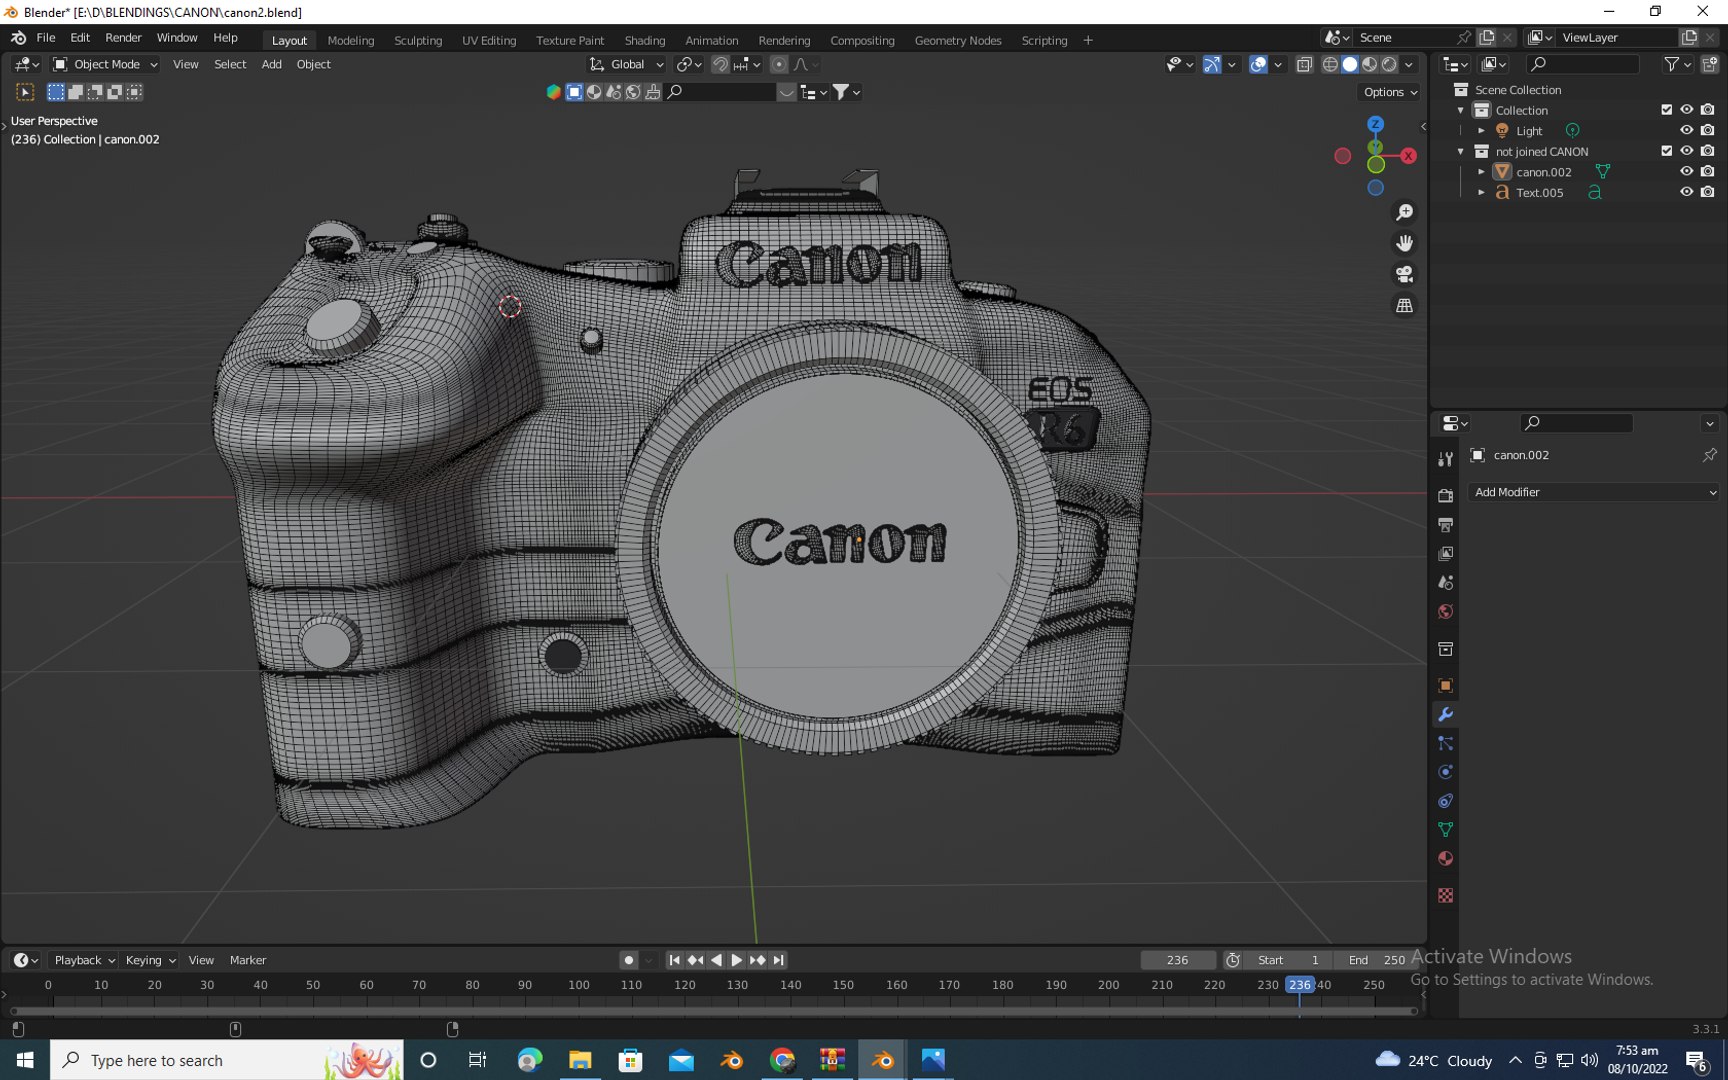
Task: Hide Text.005 in viewport via eye
Action: click(x=1686, y=192)
